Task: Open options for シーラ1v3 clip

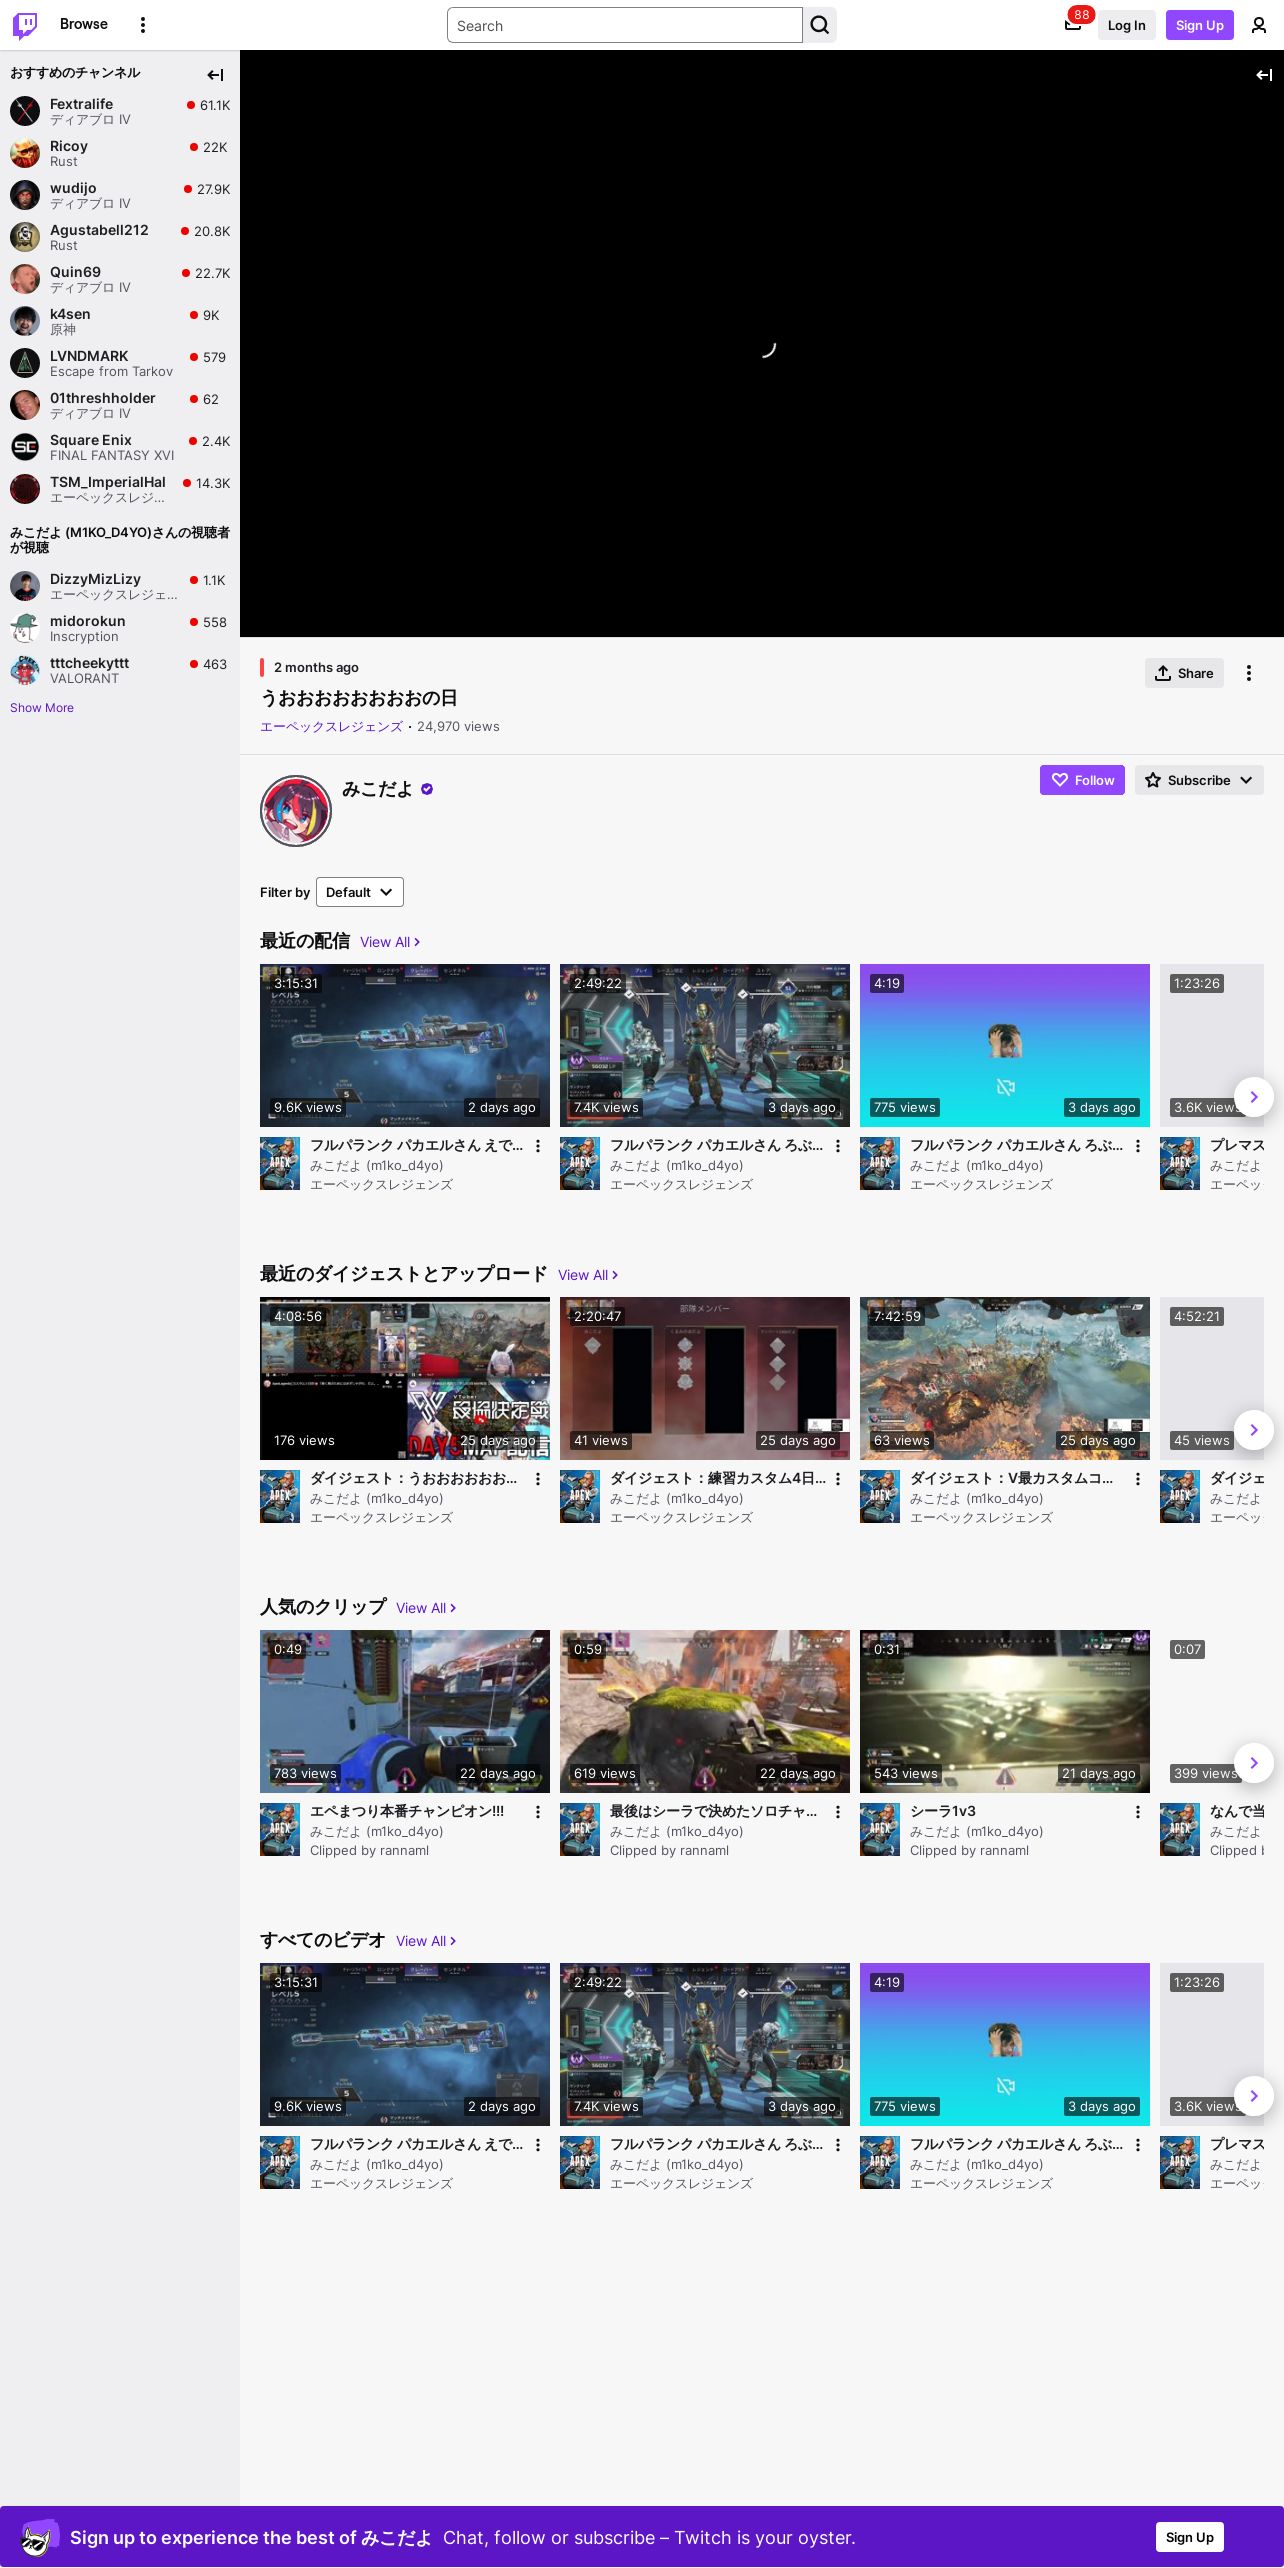Action: click(1138, 1812)
